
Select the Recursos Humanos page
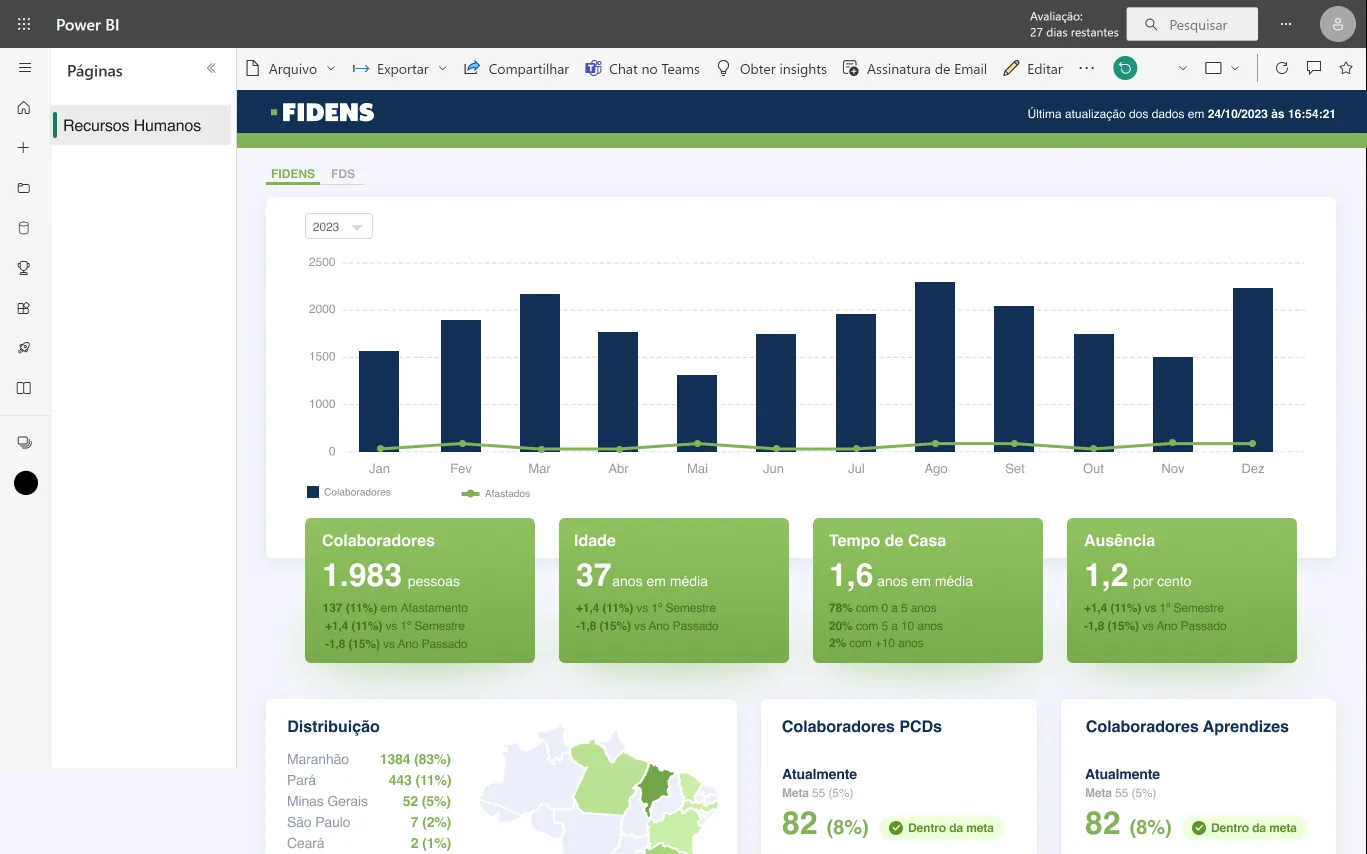[x=141, y=126]
